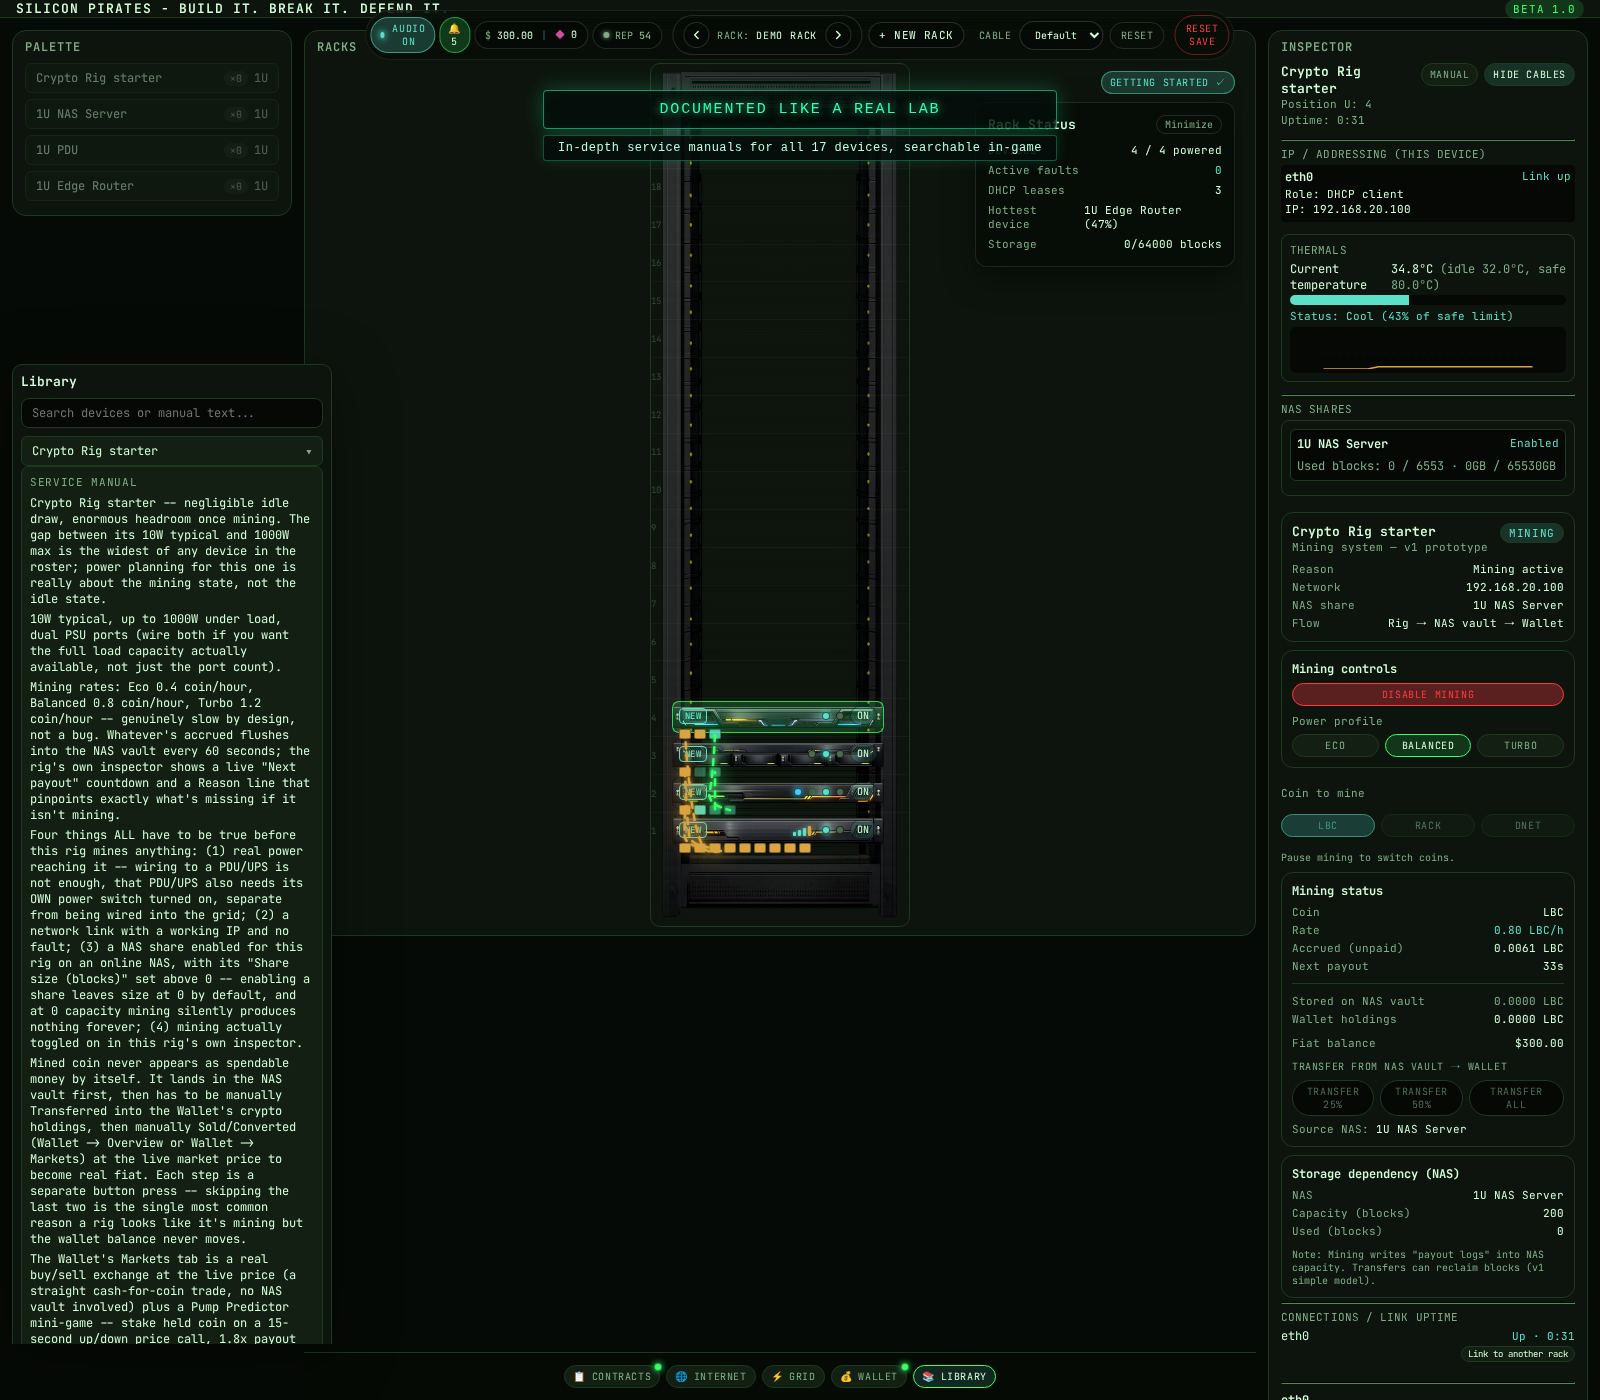The image size is (1600, 1400).
Task: Click the signal bars icon on unit 1 device
Action: (802, 830)
